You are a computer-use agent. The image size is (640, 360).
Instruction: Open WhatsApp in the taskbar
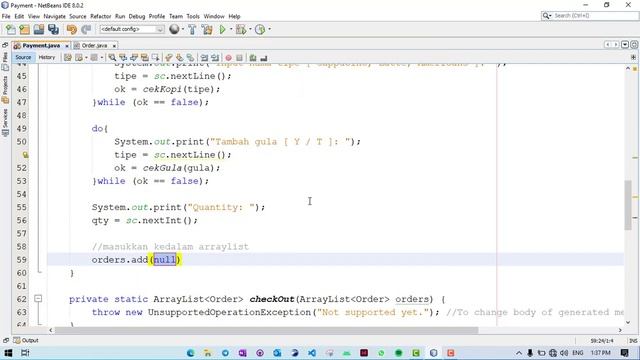click(x=381, y=353)
